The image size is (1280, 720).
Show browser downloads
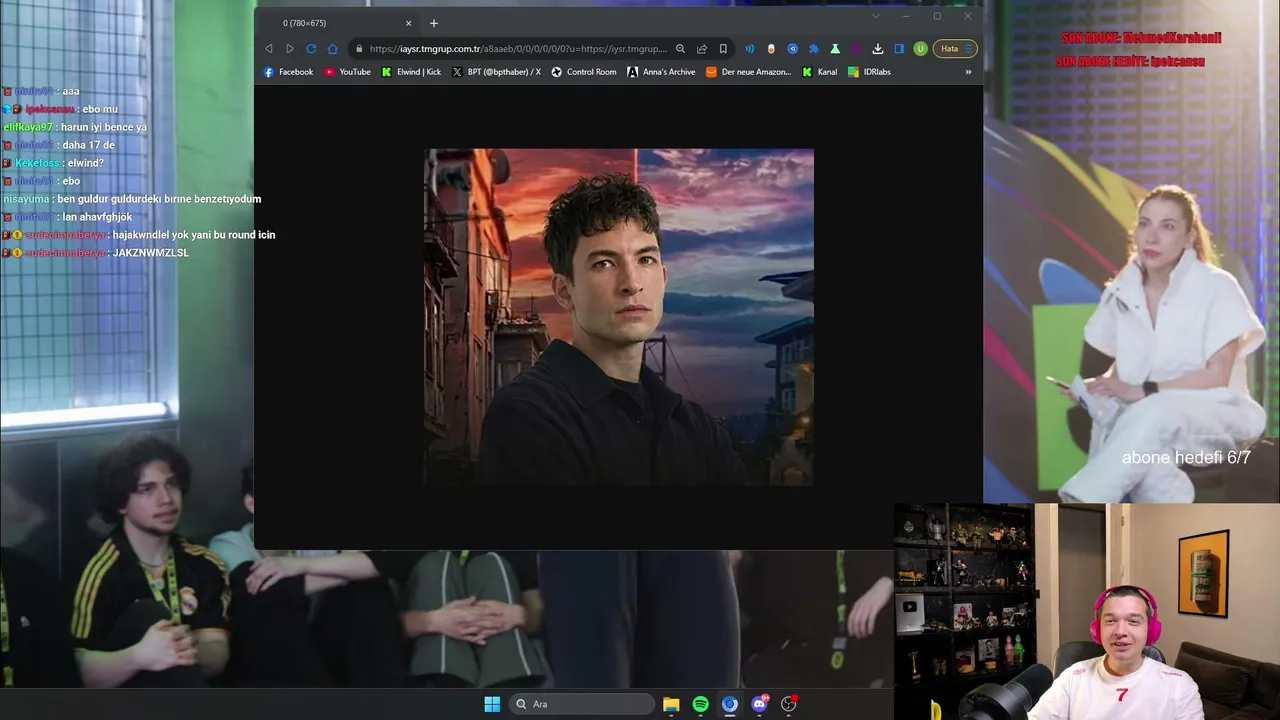[x=877, y=49]
